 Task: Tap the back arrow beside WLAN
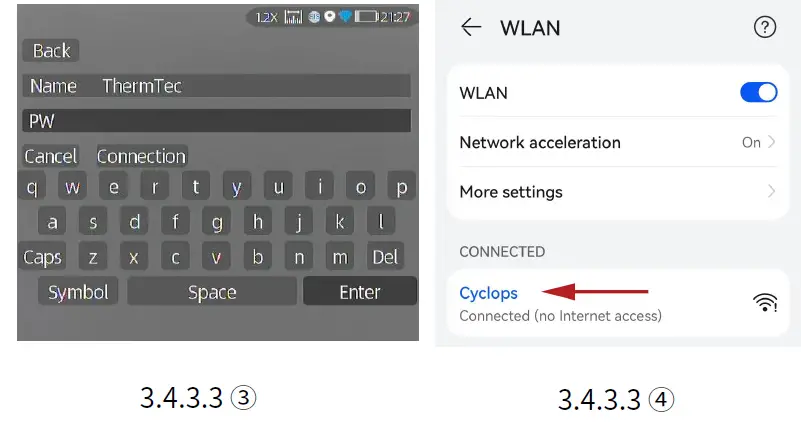(x=470, y=27)
